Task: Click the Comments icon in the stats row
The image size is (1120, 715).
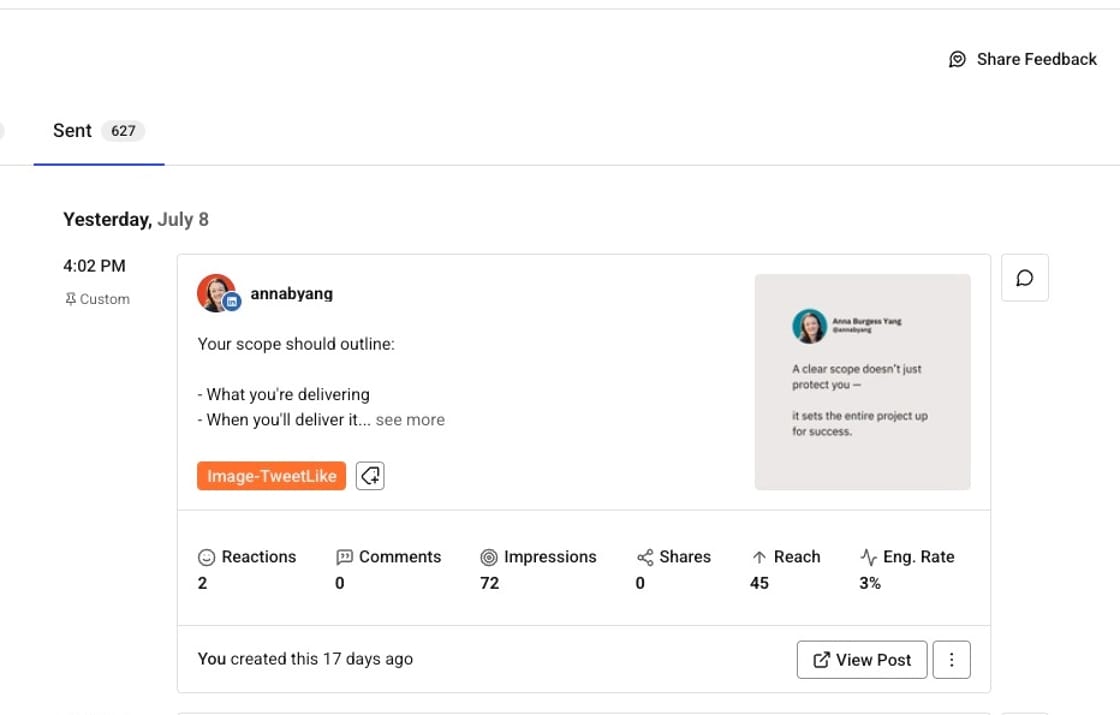Action: tap(345, 557)
